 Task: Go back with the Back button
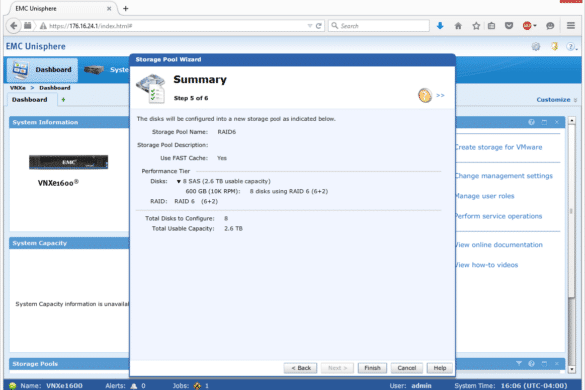(x=300, y=368)
